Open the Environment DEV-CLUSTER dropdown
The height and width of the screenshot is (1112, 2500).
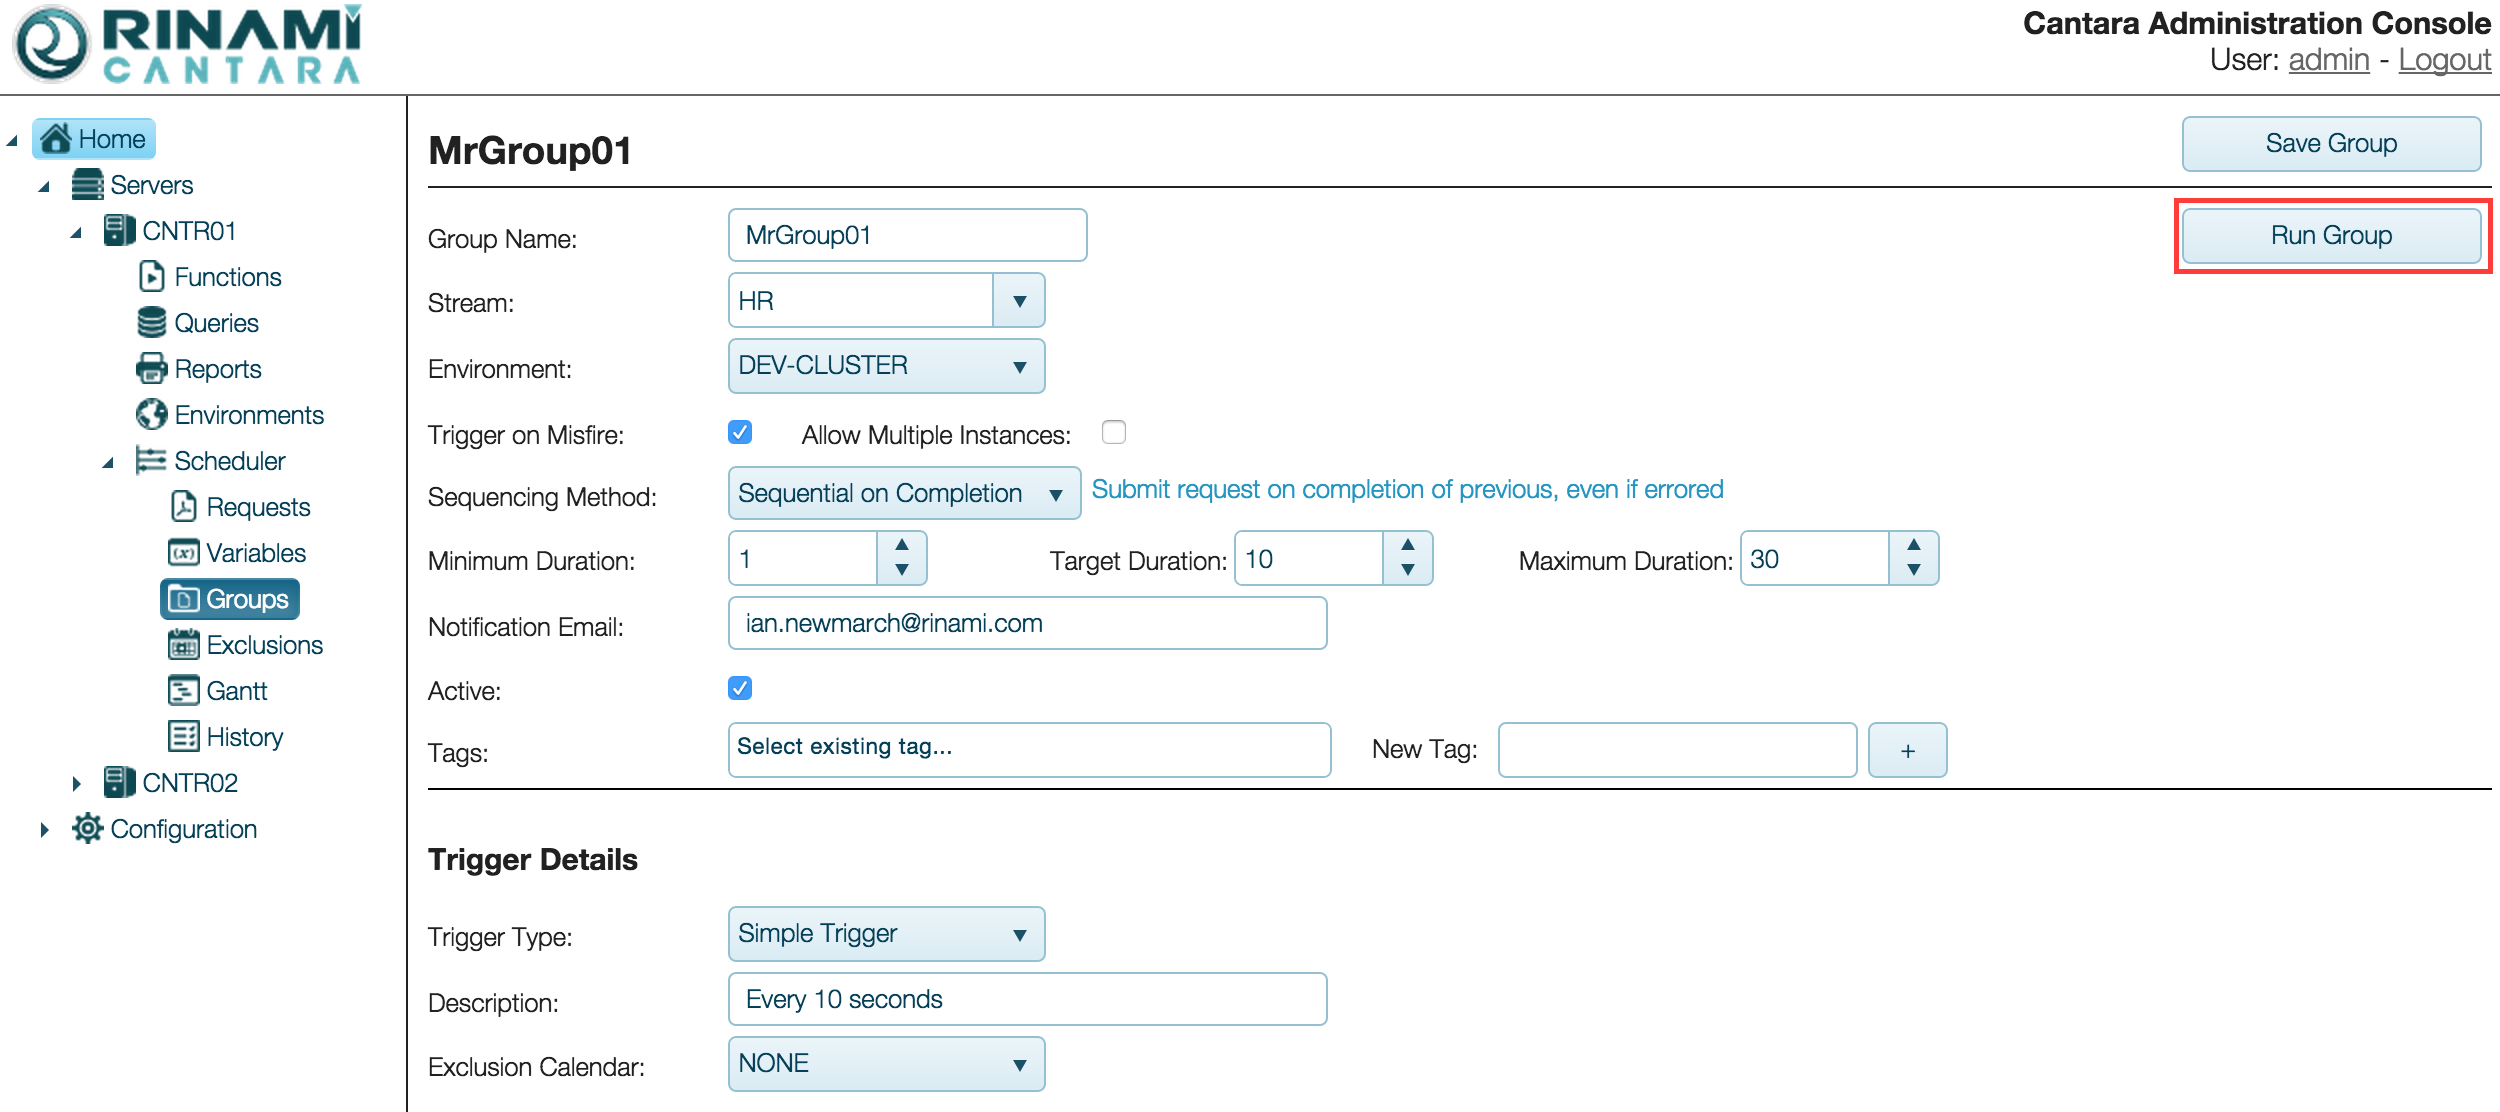[x=886, y=366]
